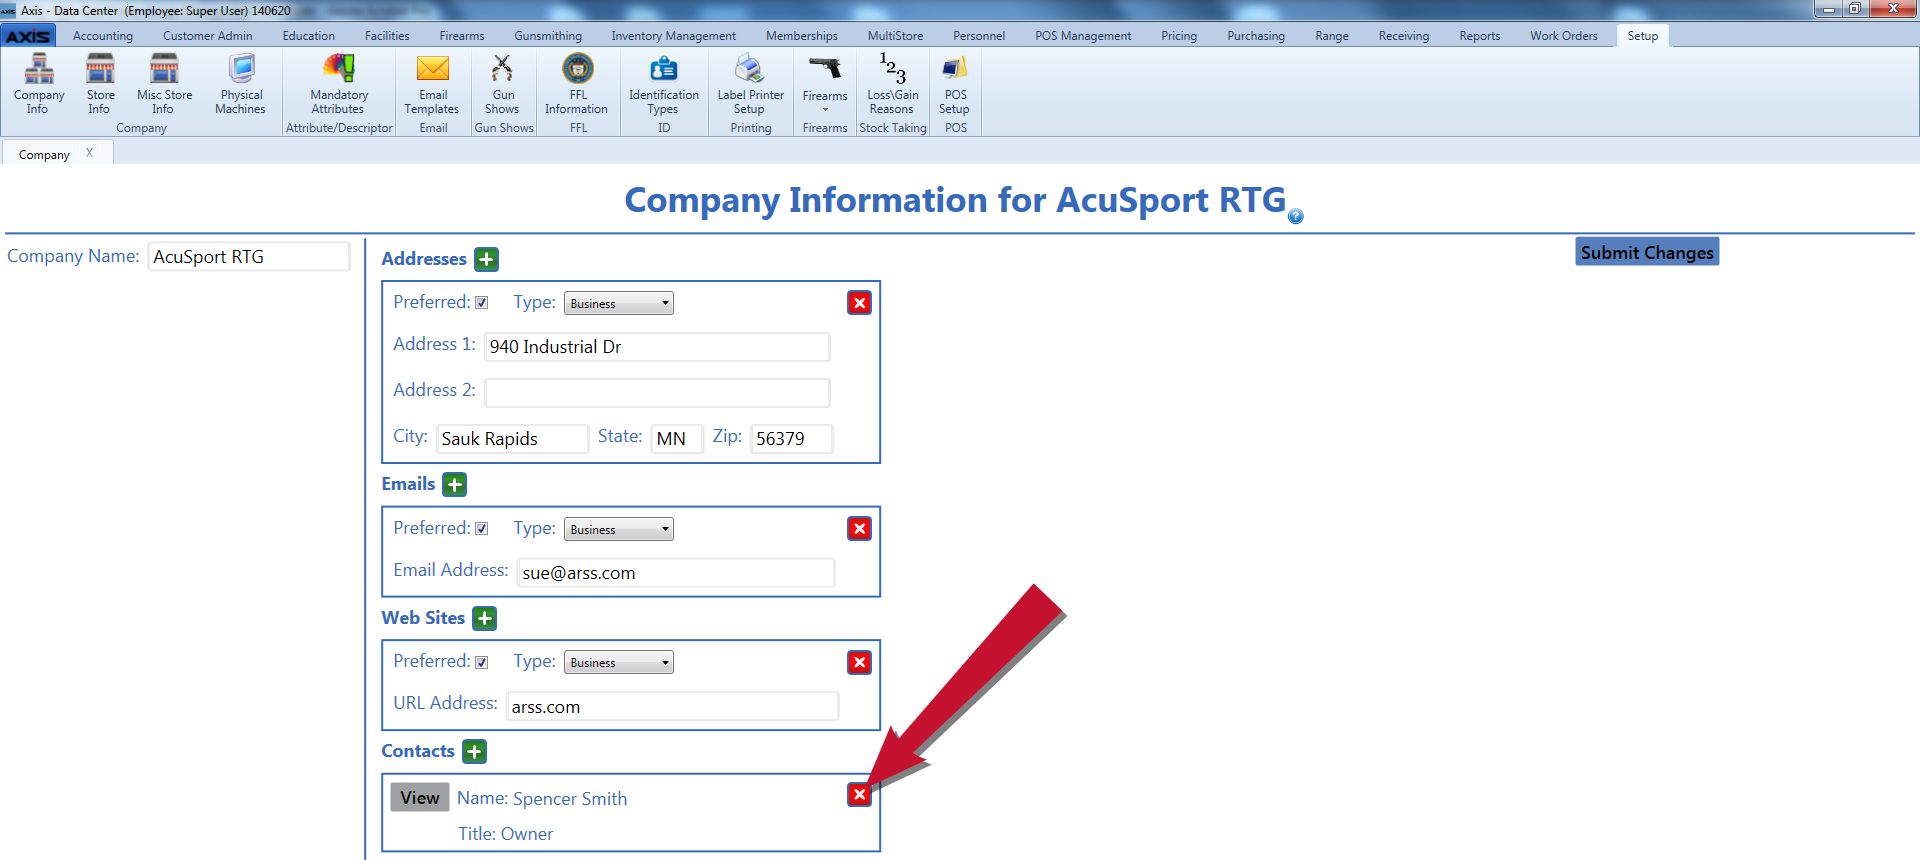Screen dimensions: 1920x860
Task: Toggle Preferred checkbox for the address
Action: click(x=482, y=303)
